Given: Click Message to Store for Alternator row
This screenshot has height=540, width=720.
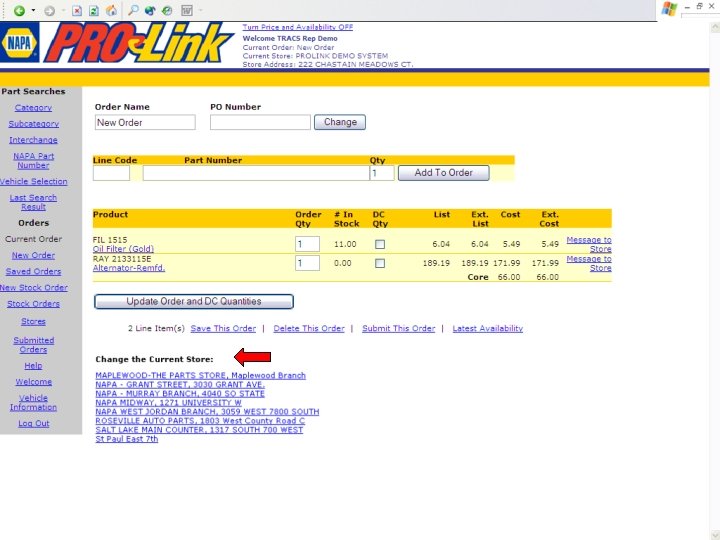Looking at the screenshot, I should pos(589,263).
